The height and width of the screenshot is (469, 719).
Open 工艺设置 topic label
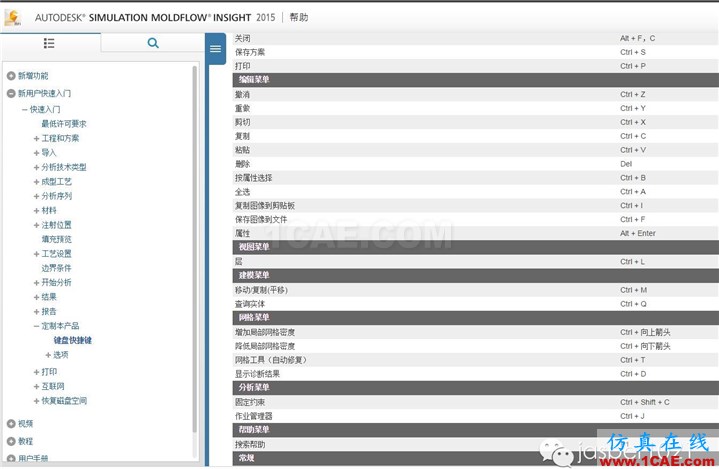56,254
